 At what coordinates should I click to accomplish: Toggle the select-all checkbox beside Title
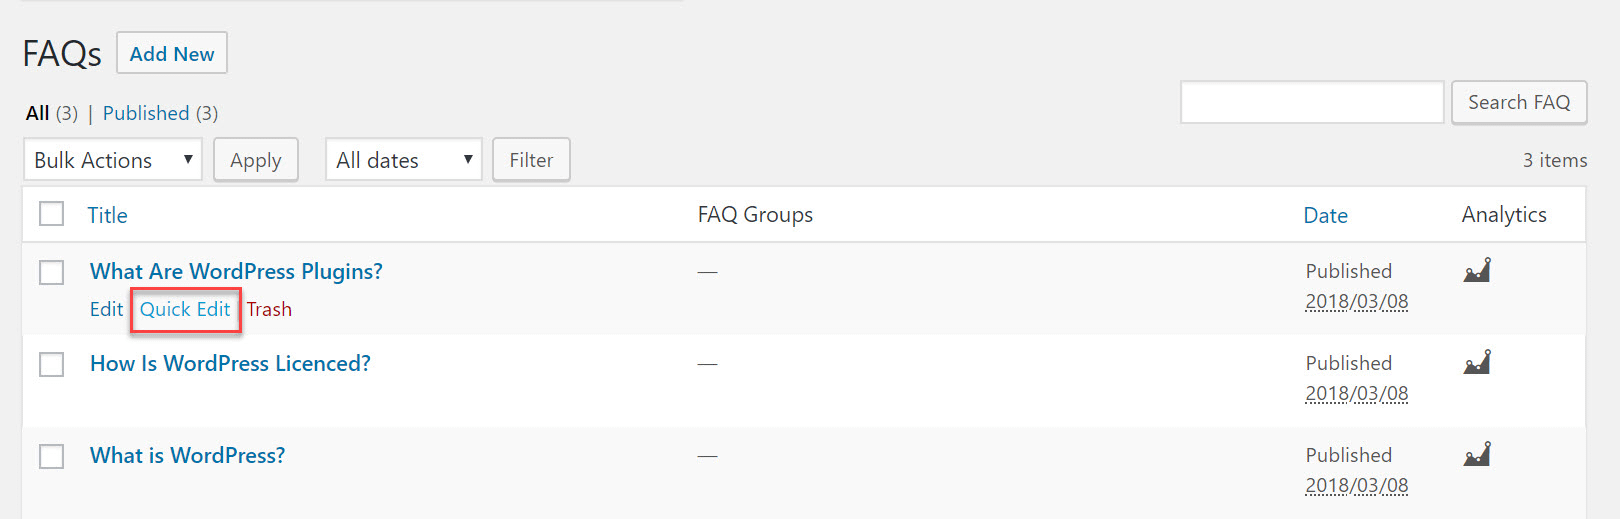pos(52,214)
